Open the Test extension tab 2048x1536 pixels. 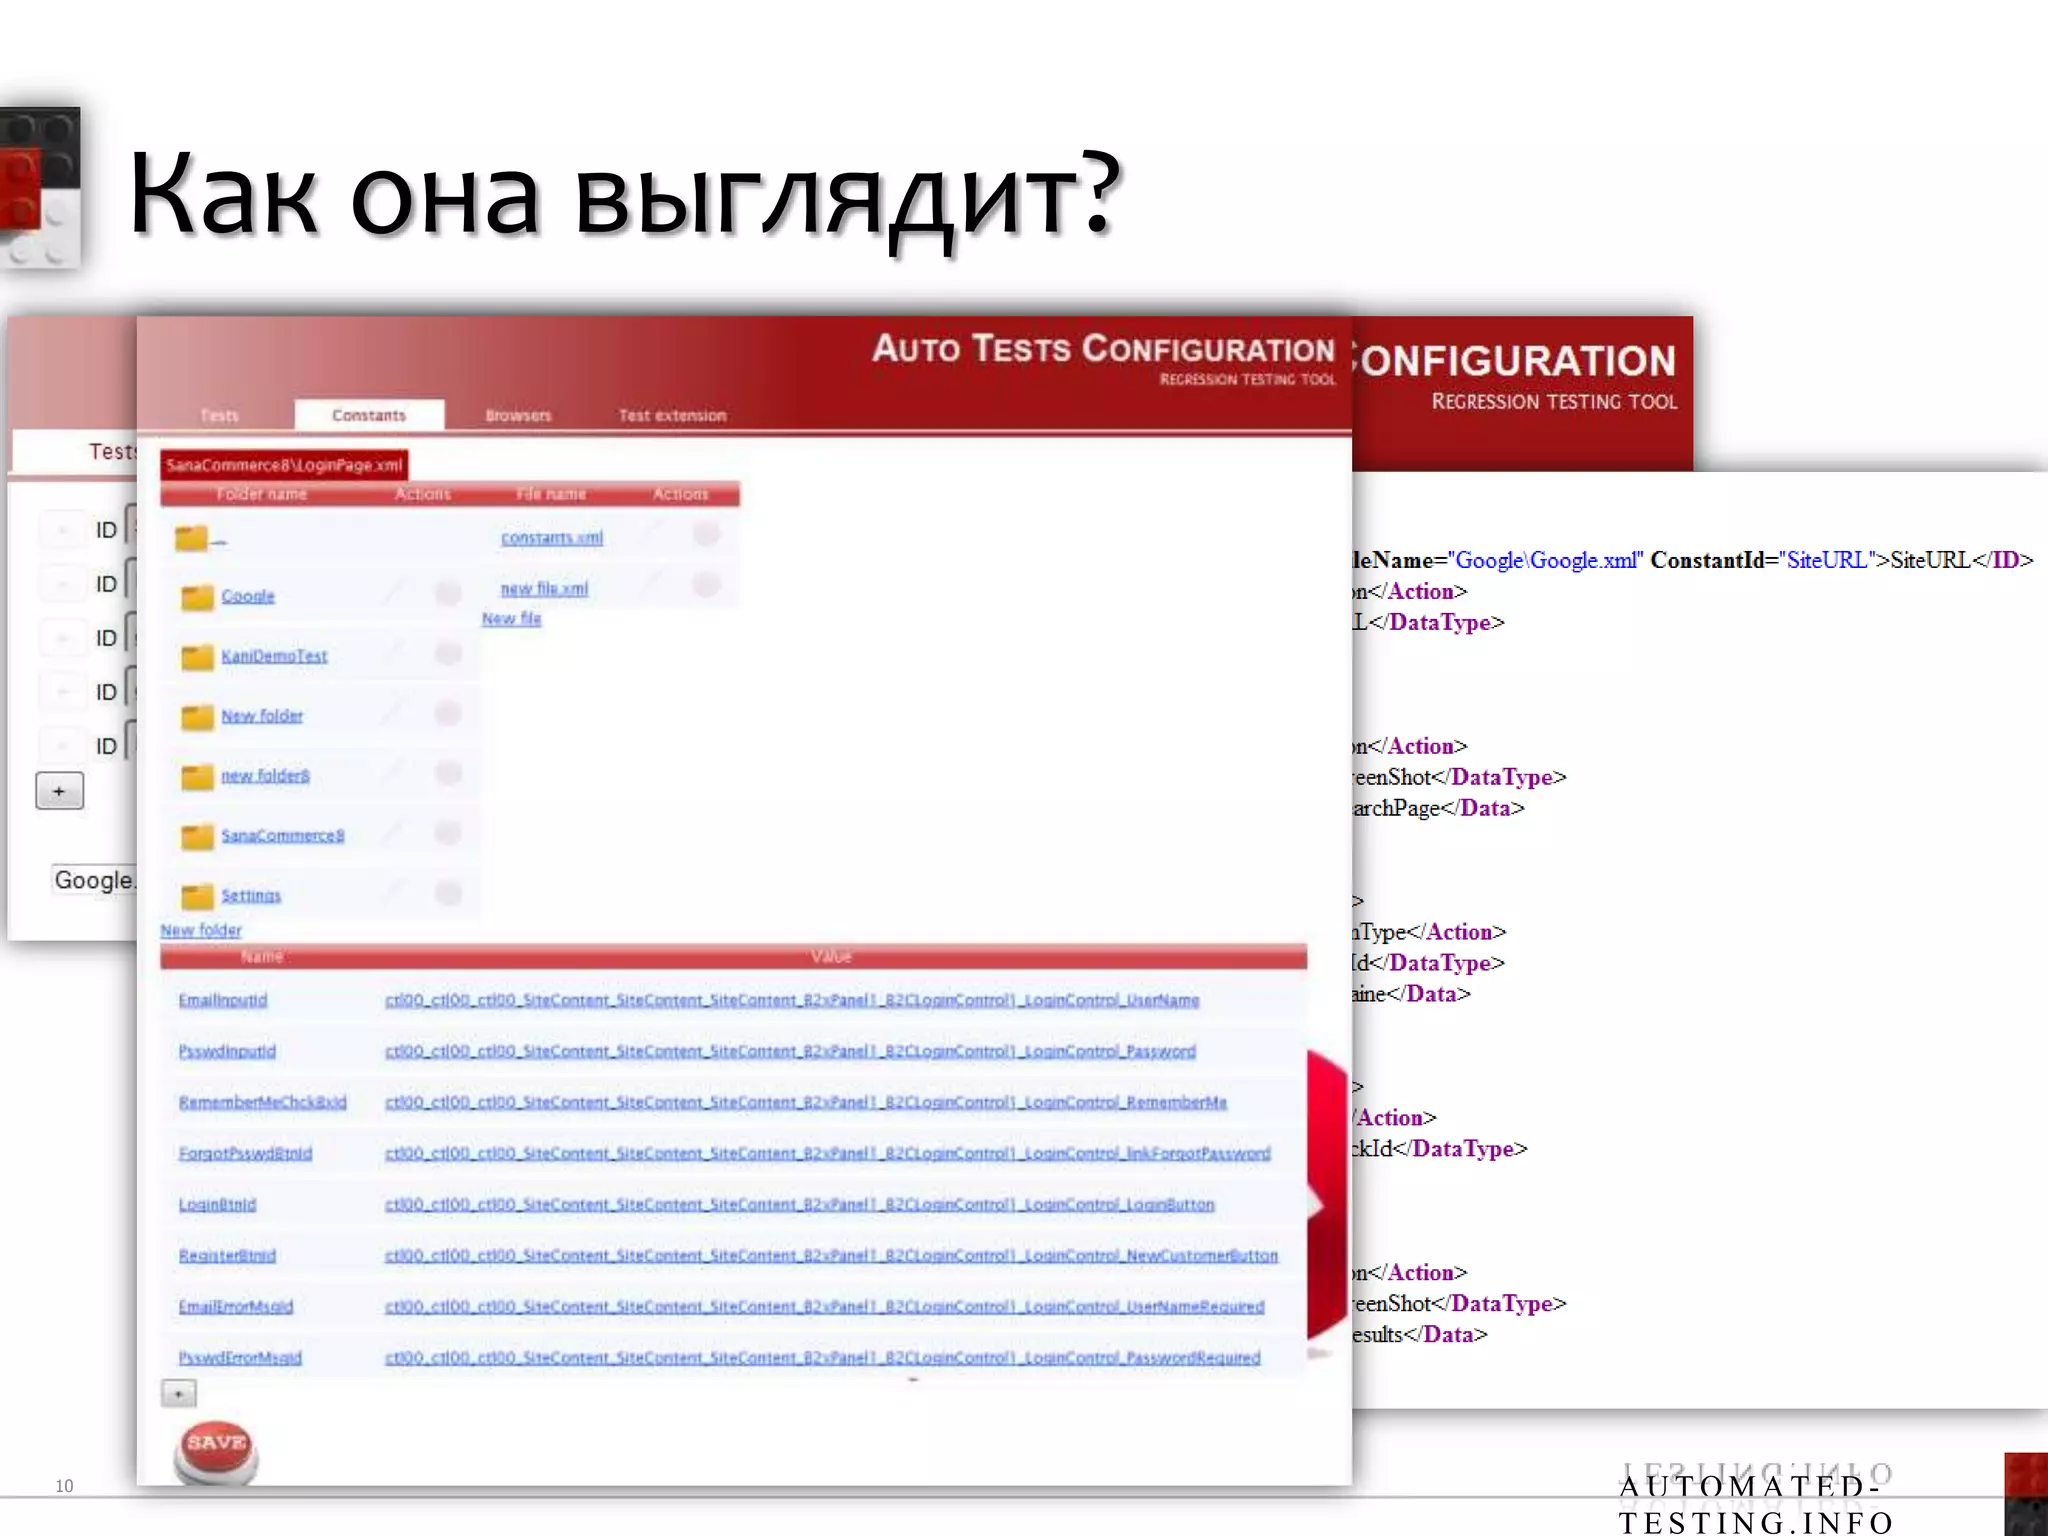point(672,415)
